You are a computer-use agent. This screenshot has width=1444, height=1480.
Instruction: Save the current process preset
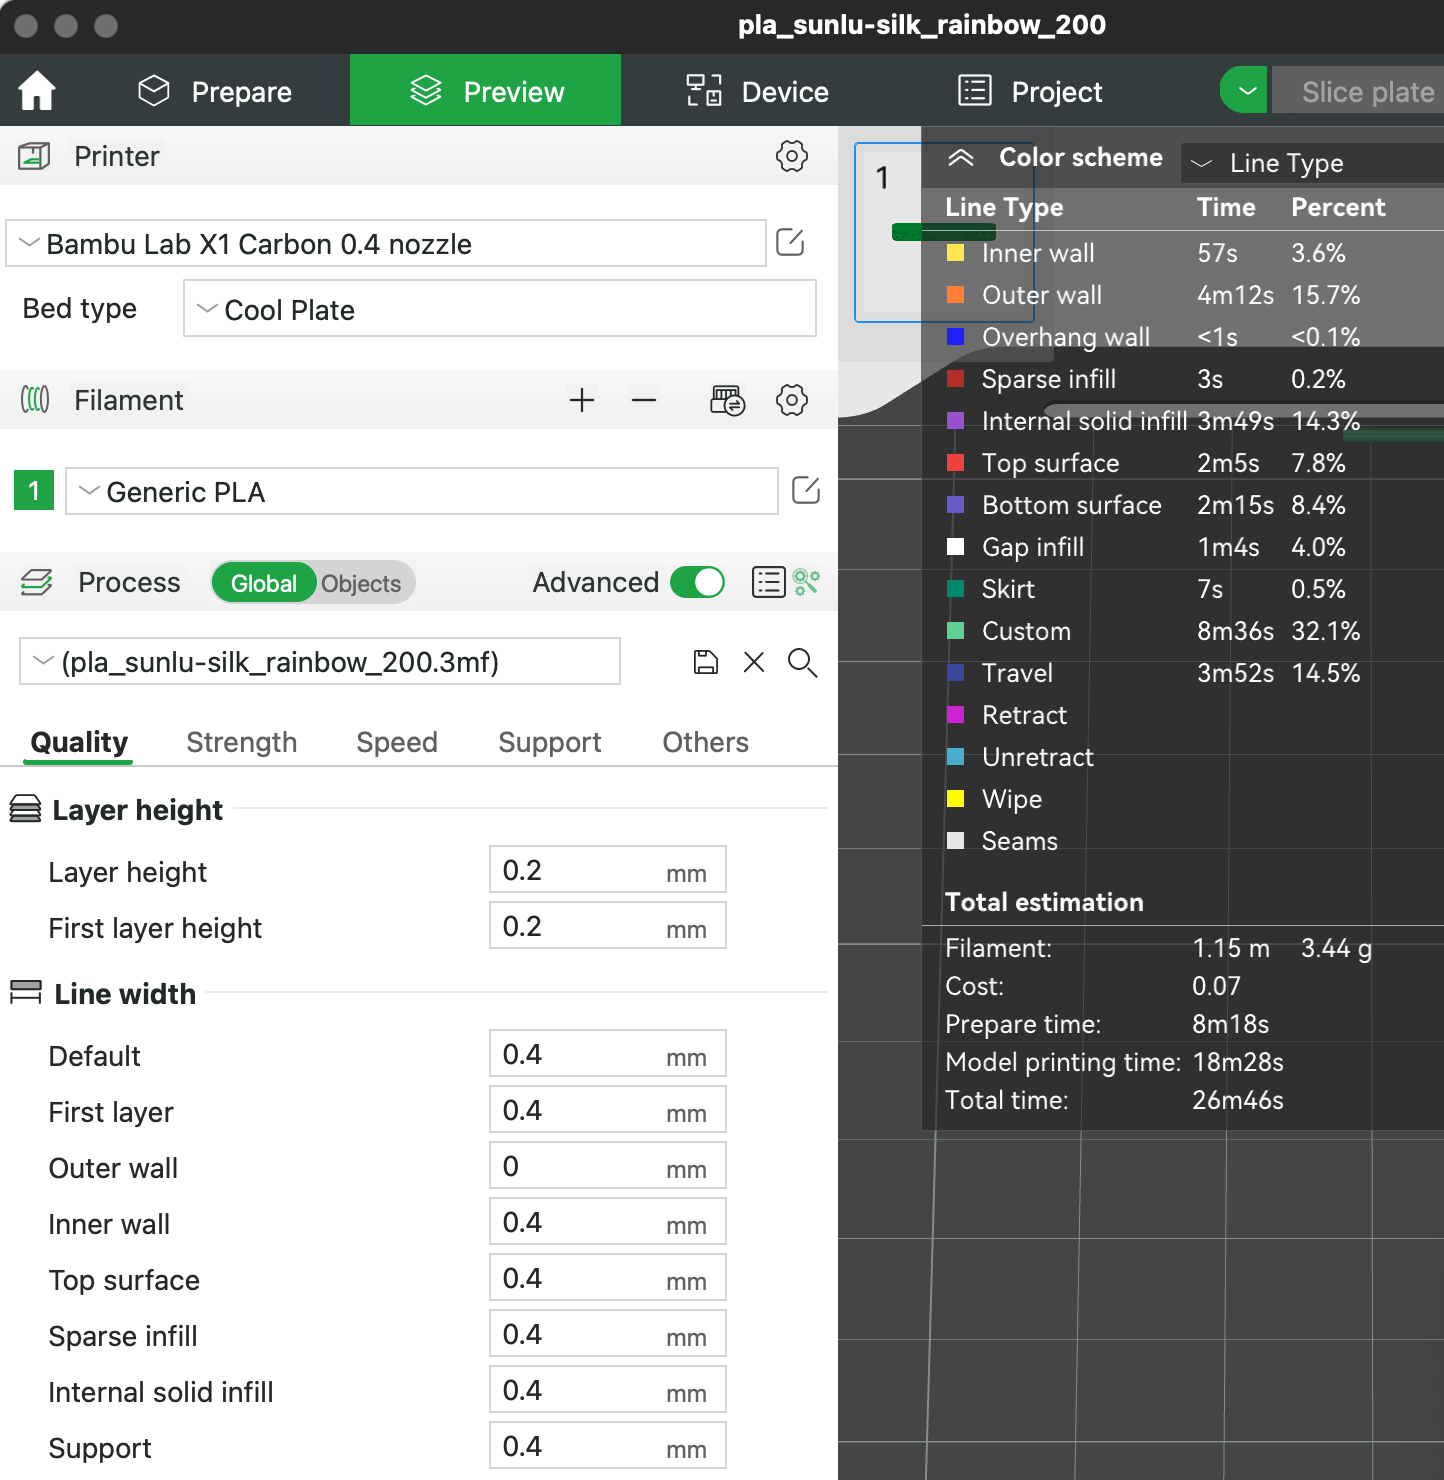(705, 662)
